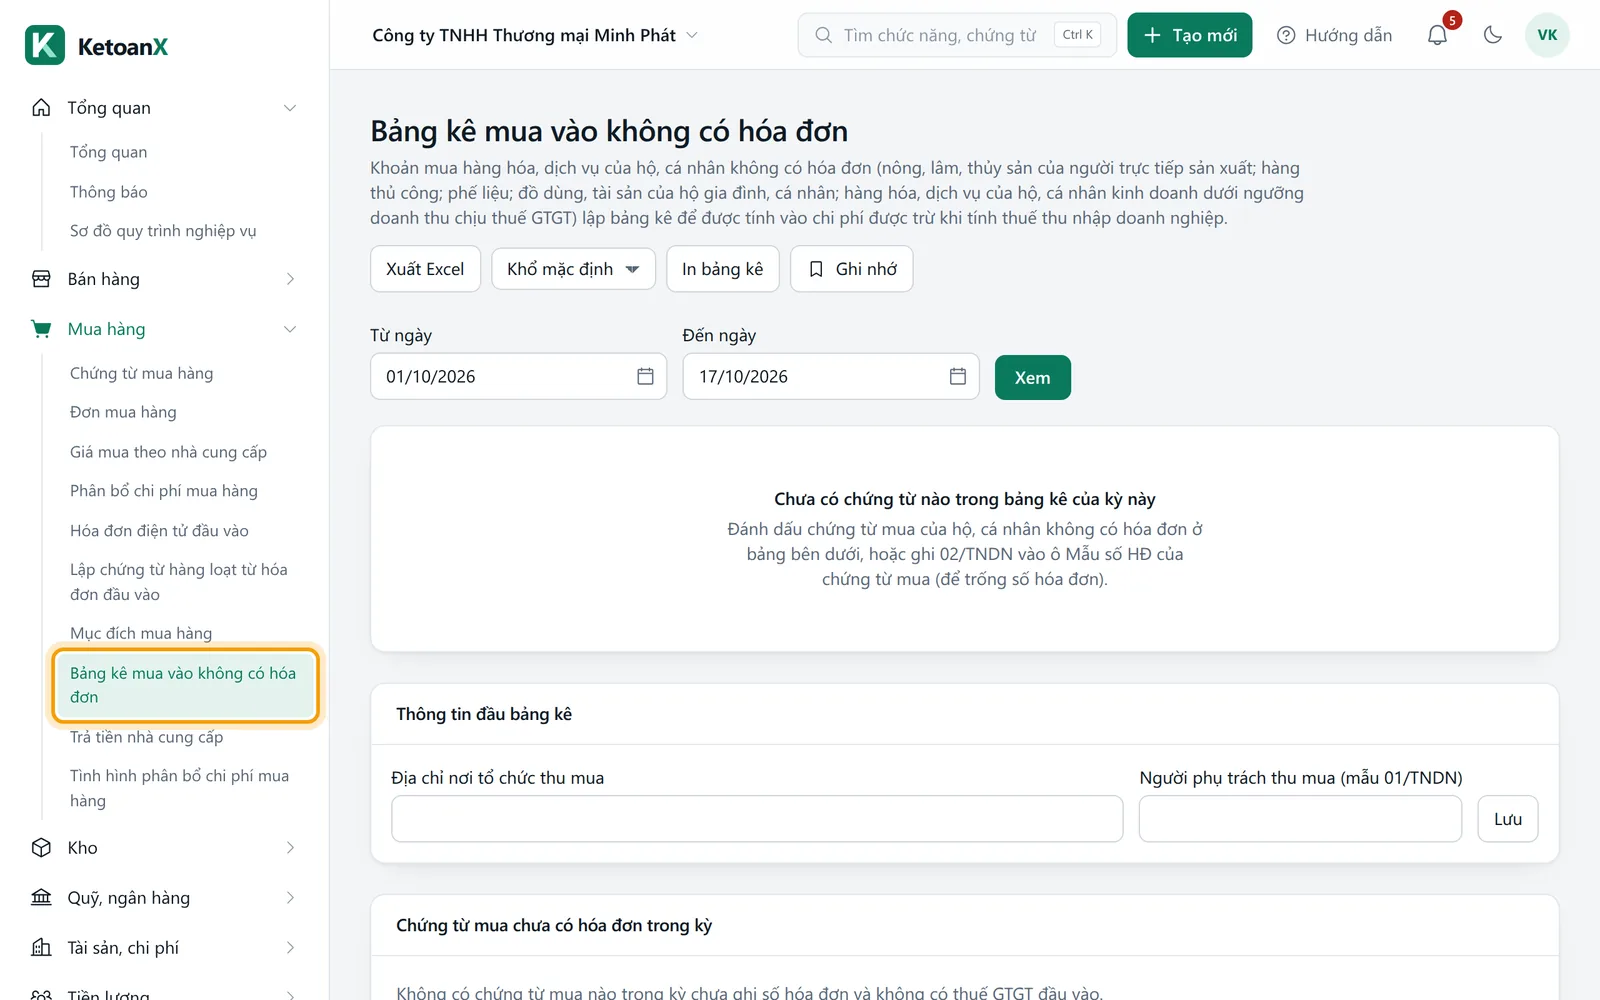
Task: Expand Quỹ, ngân hàng section chevron
Action: [x=290, y=898]
